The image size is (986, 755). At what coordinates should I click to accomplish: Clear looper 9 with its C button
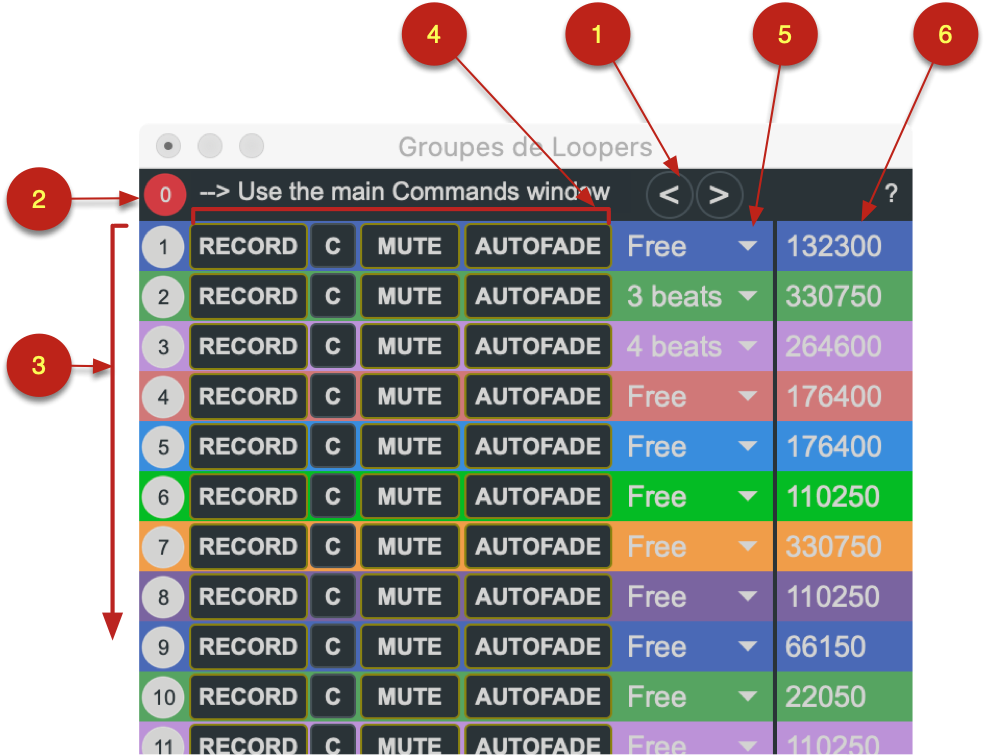[333, 647]
